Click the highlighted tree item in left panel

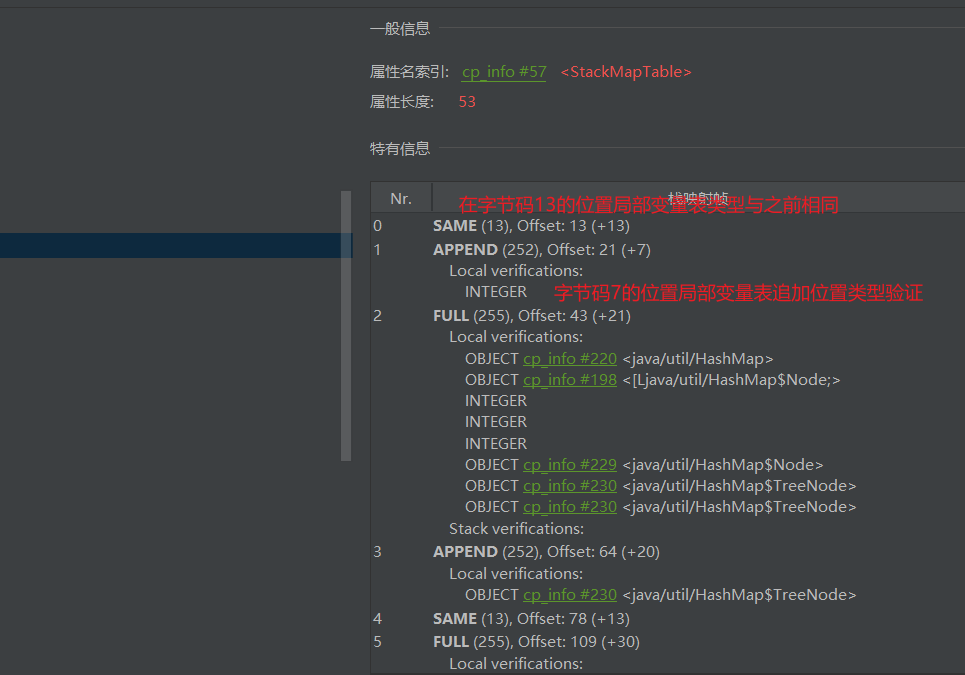[x=170, y=245]
